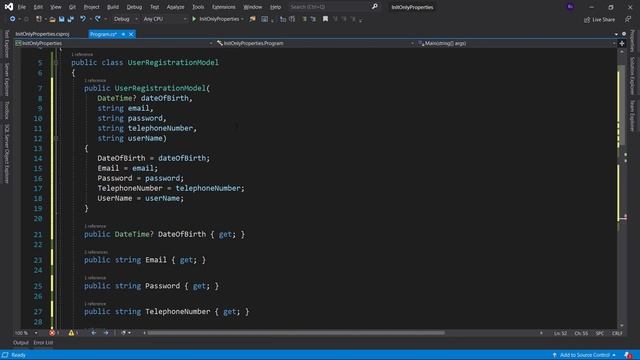Click the Save All toolbar icon
The width and height of the screenshot is (640, 360).
[71, 19]
